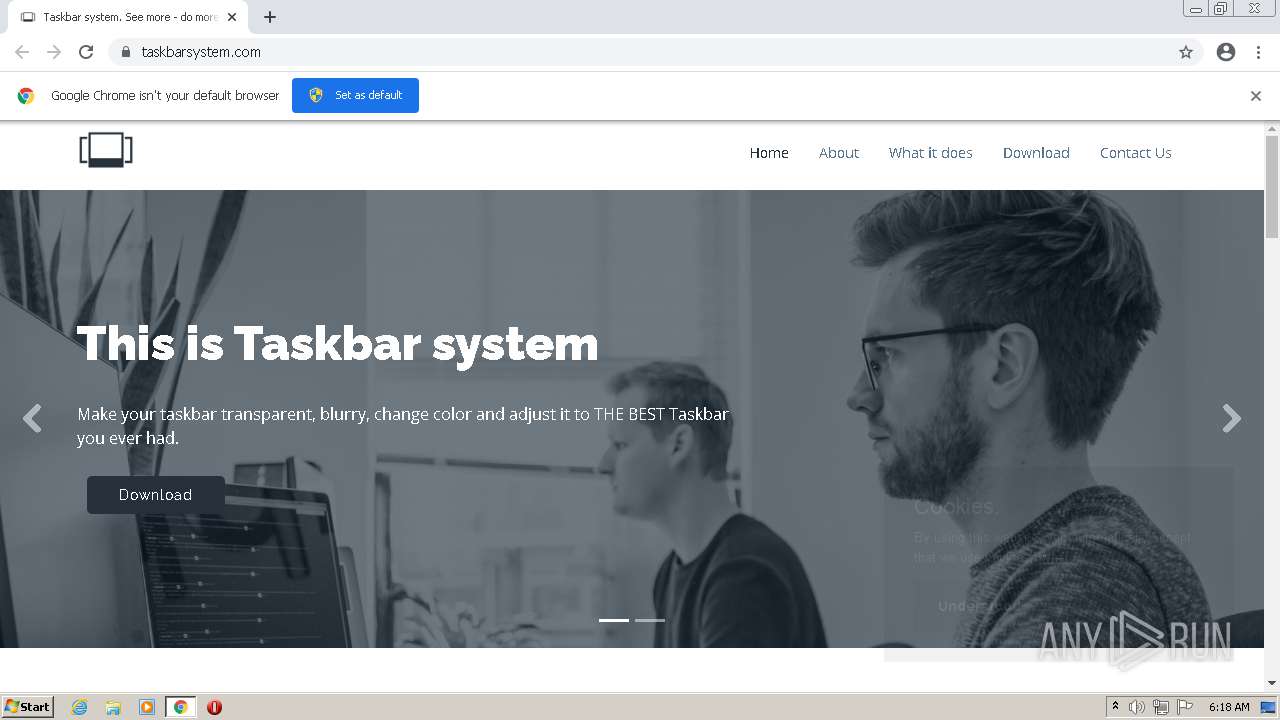Open the media player taskbar icon
Screen dimensions: 1280x720
click(x=147, y=707)
